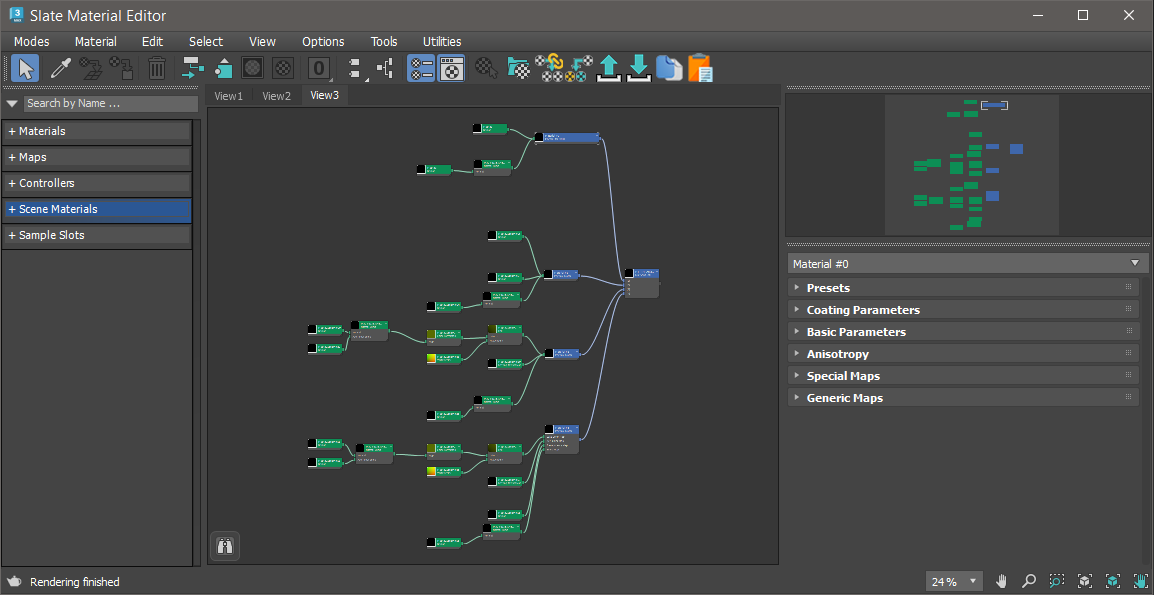Image resolution: width=1154 pixels, height=595 pixels.
Task: Activate the Zoom Region tool
Action: [x=1057, y=581]
